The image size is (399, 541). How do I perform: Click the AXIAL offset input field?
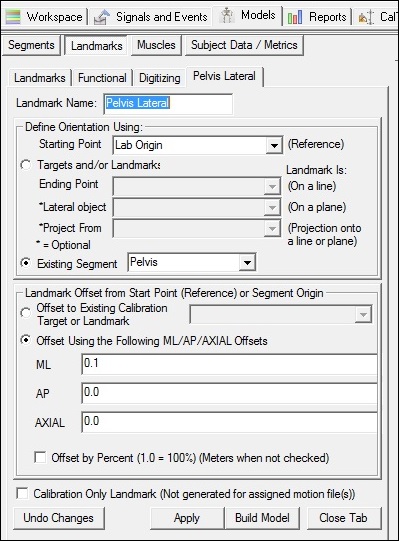pos(230,422)
